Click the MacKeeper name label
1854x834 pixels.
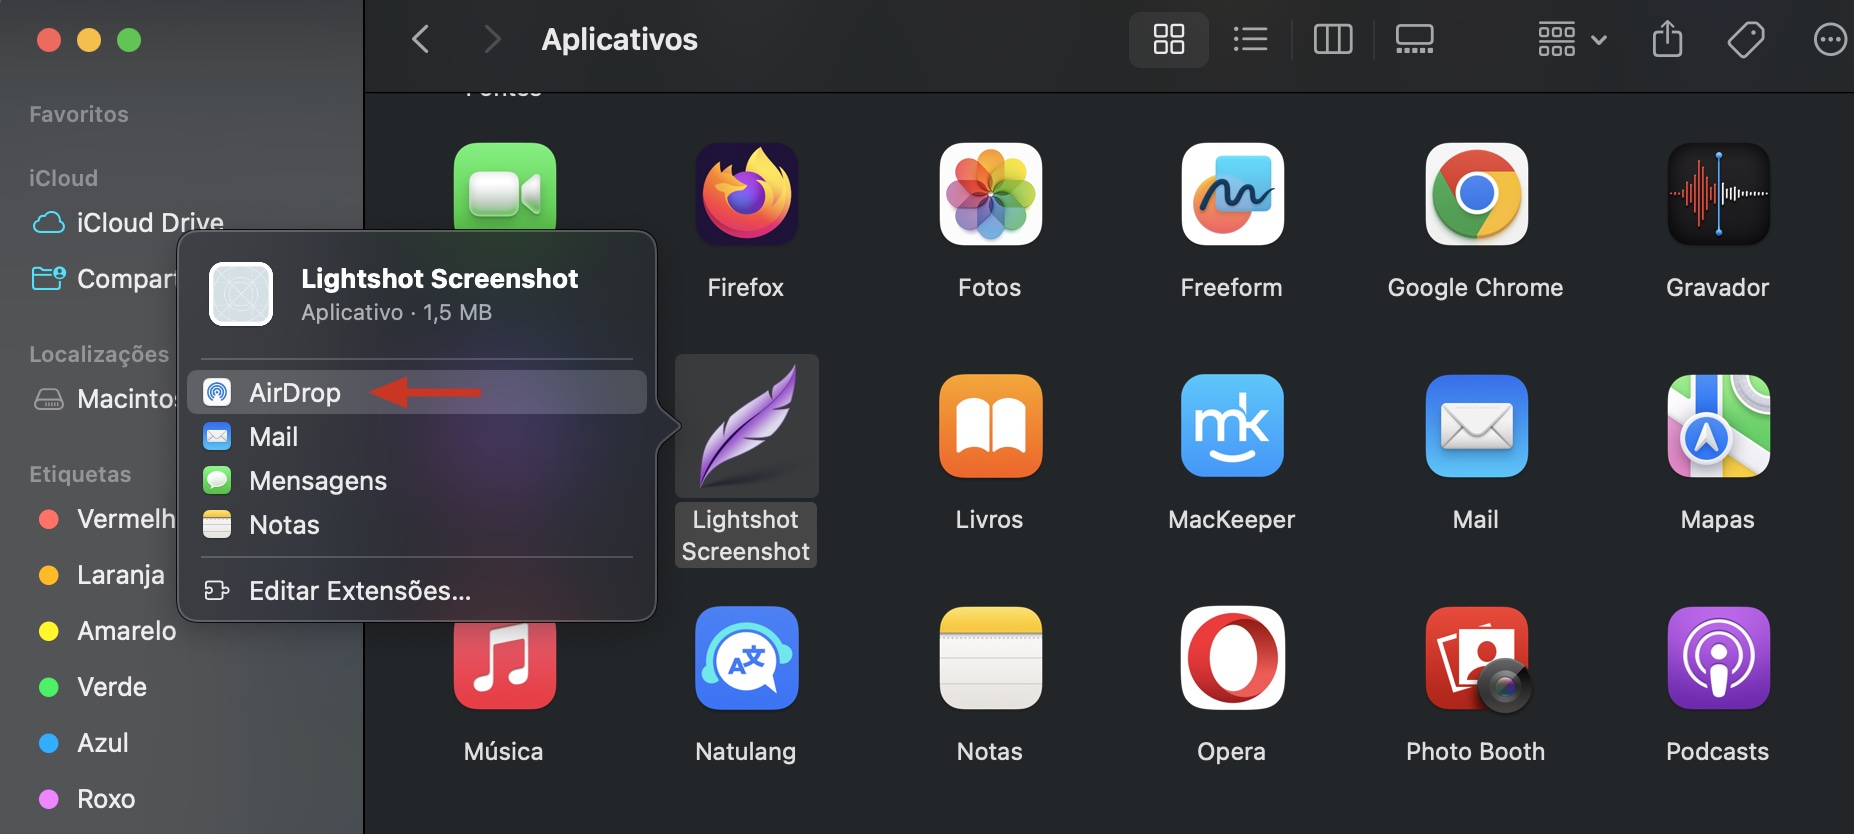click(x=1232, y=520)
